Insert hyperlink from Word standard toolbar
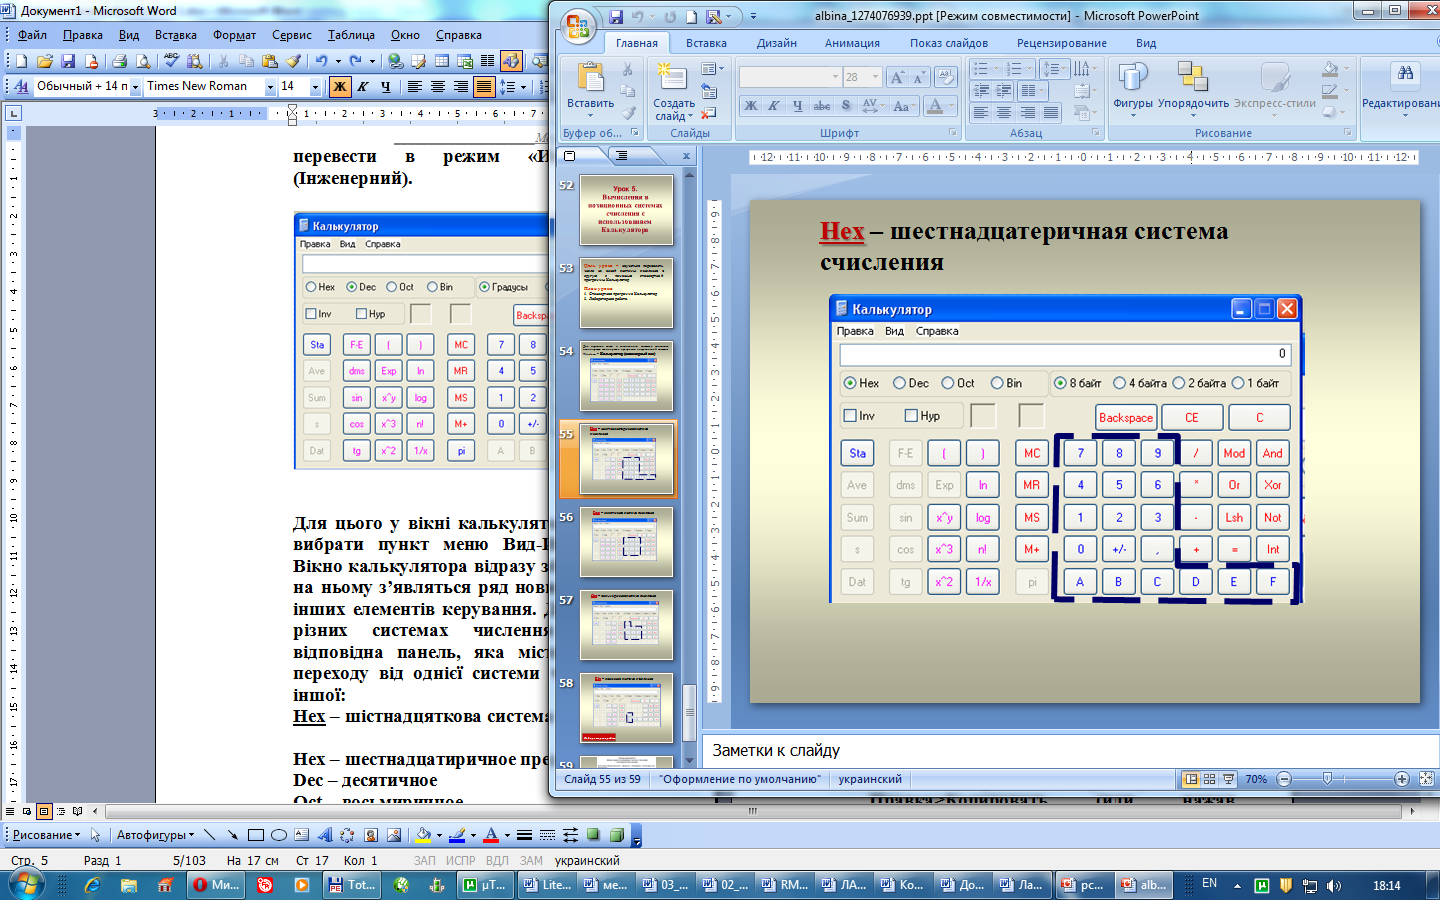 (x=396, y=61)
